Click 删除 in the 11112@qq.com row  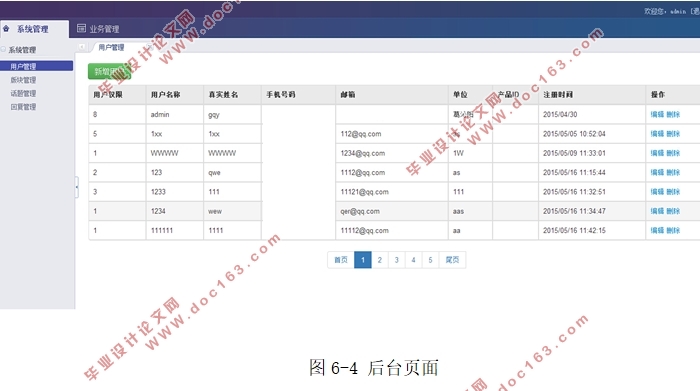(x=673, y=230)
